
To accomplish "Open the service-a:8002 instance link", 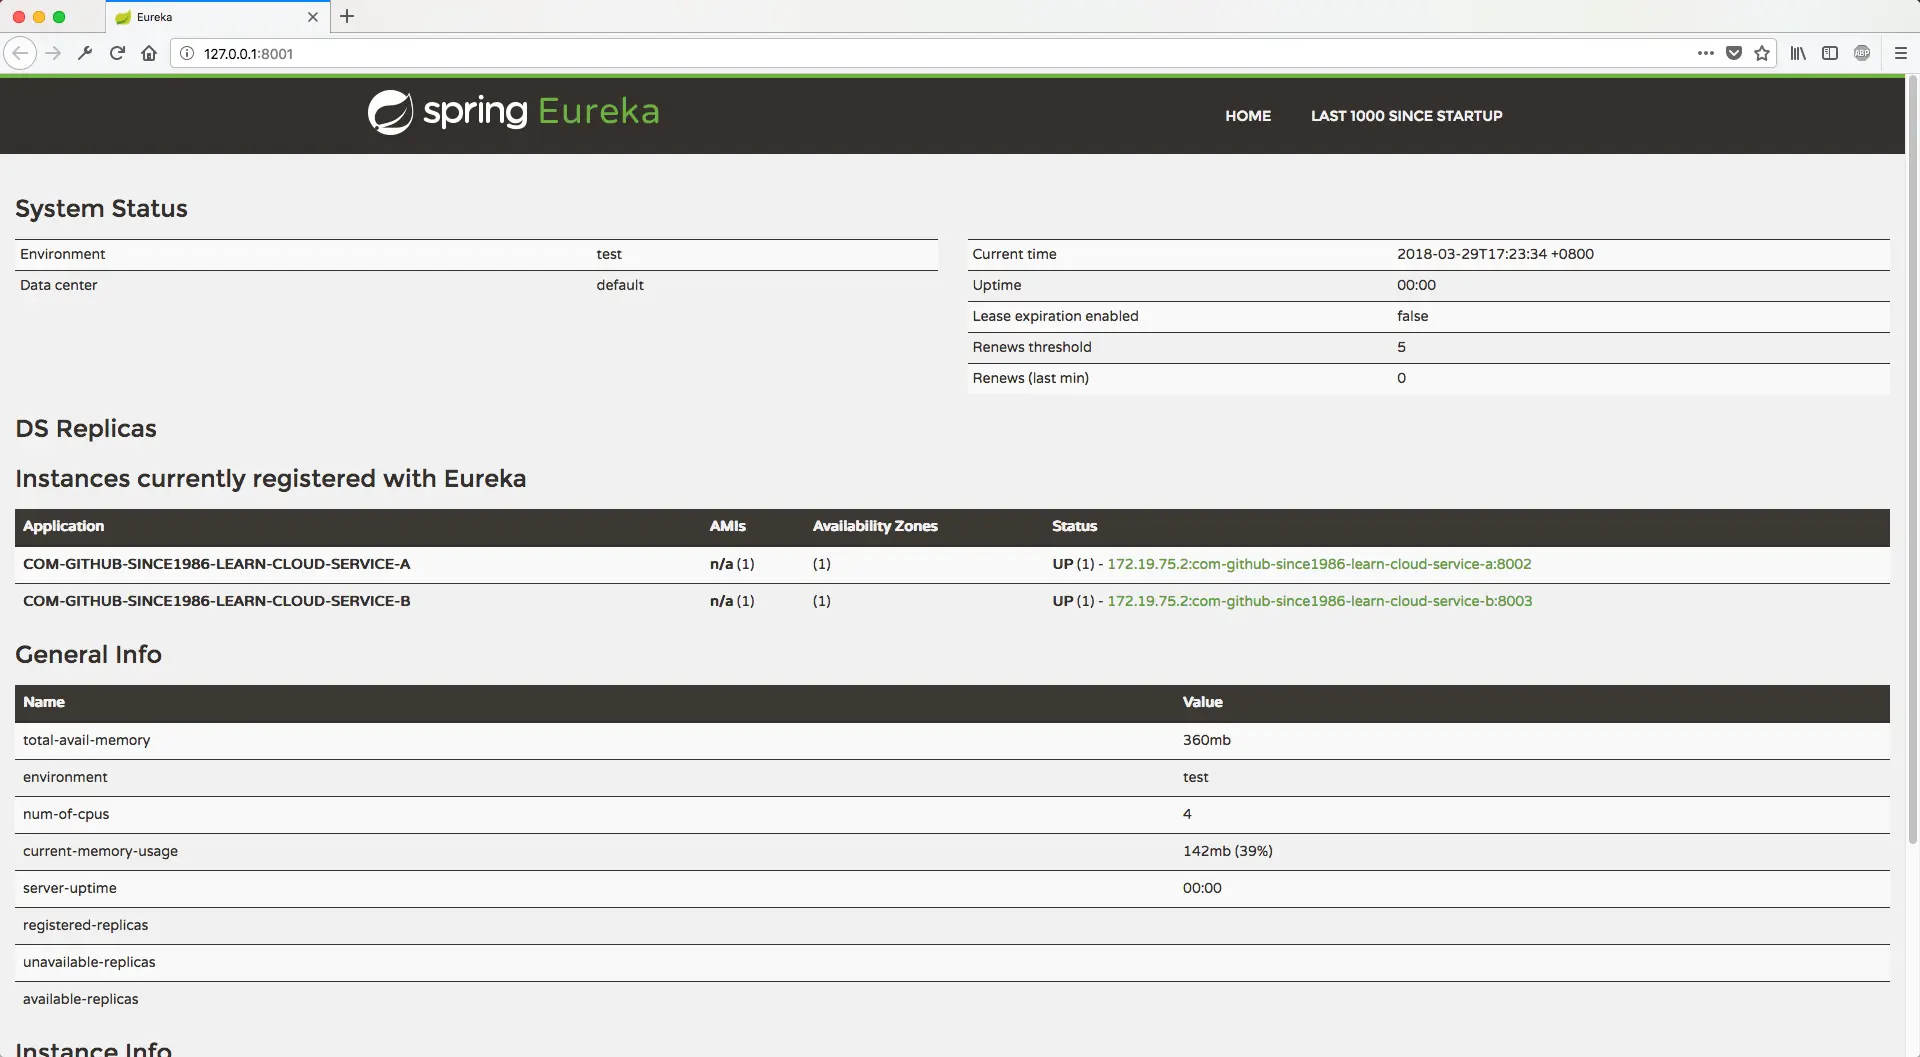I will coord(1319,564).
